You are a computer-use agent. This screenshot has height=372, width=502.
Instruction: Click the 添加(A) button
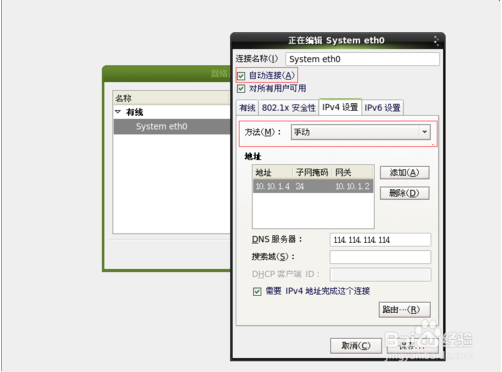pos(405,173)
